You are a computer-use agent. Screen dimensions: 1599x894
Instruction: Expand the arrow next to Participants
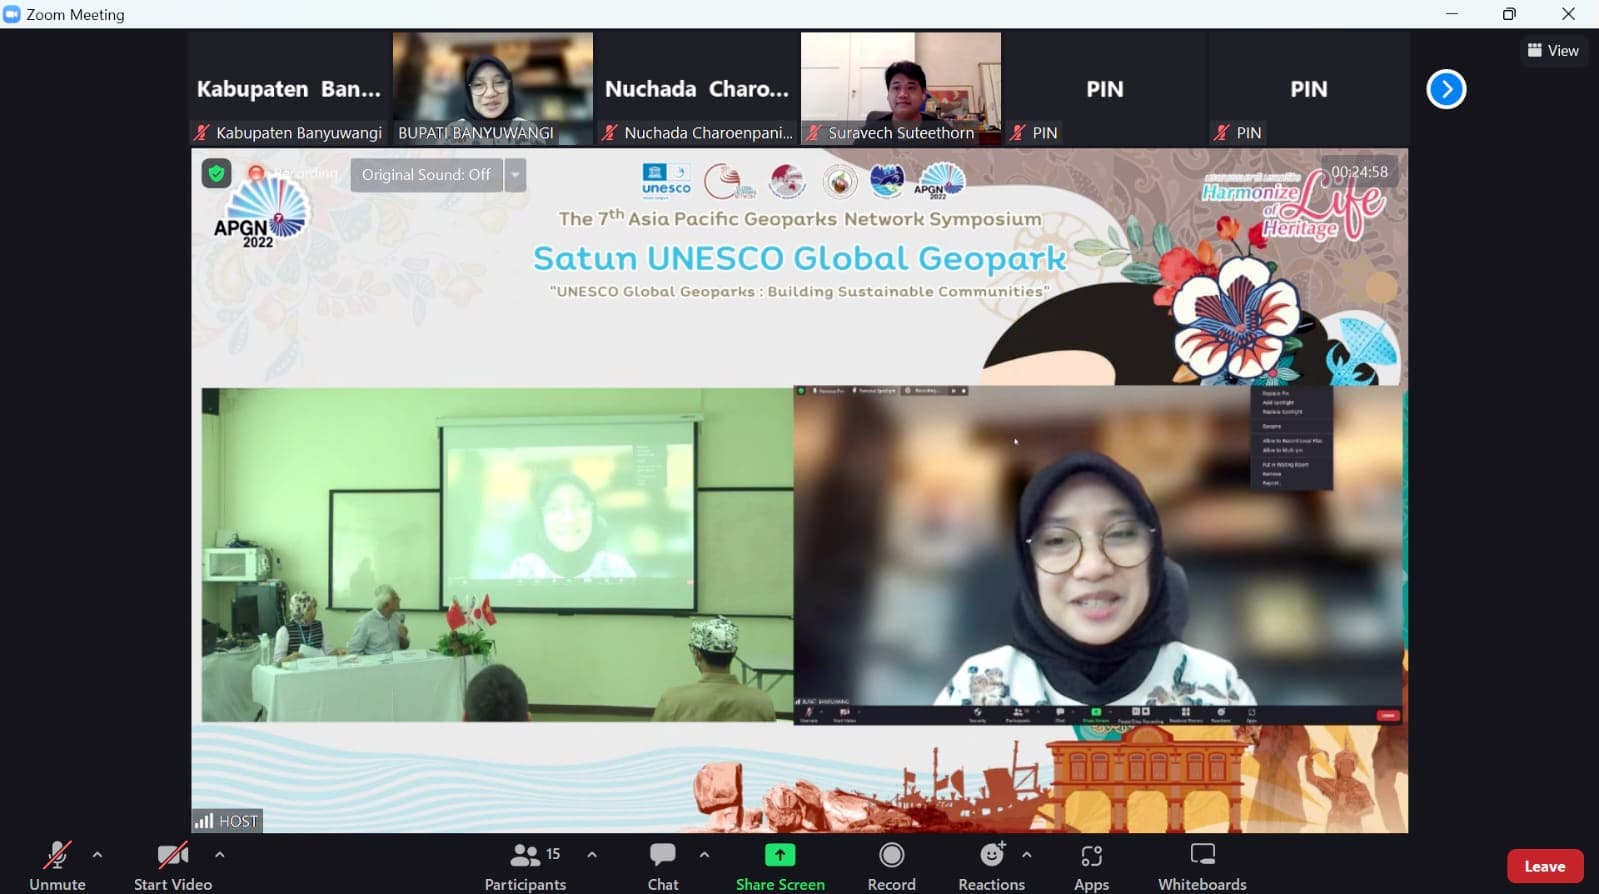pyautogui.click(x=592, y=855)
